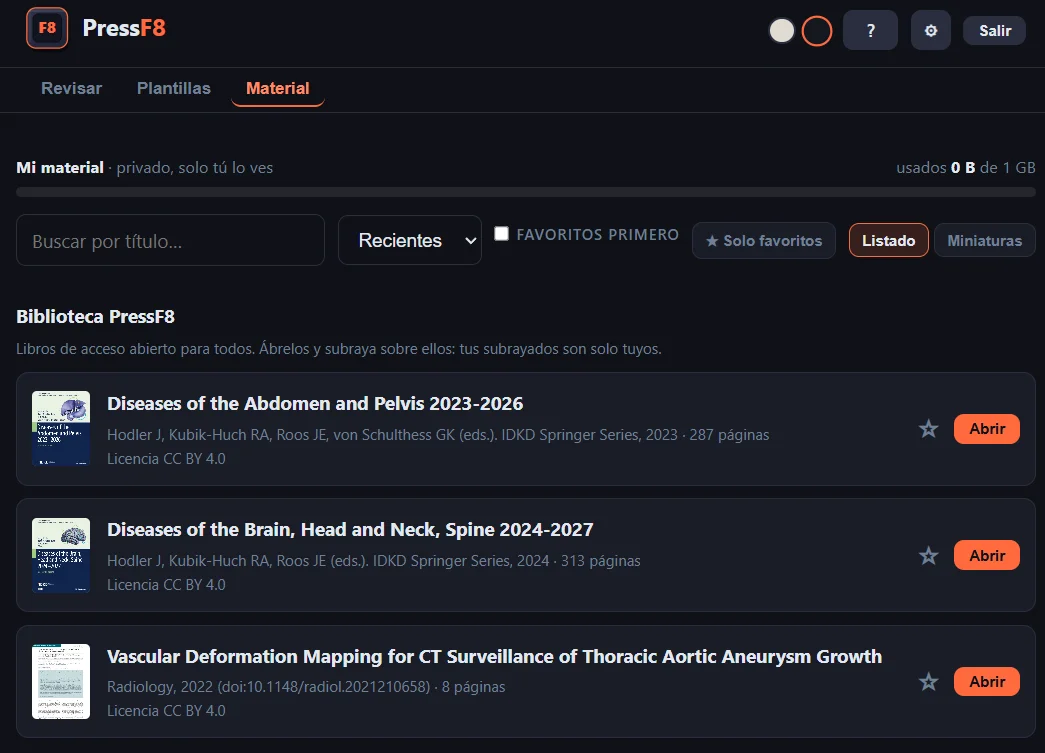Click the Vascular Deformation Mapping article title
This screenshot has height=753, width=1045.
click(495, 656)
